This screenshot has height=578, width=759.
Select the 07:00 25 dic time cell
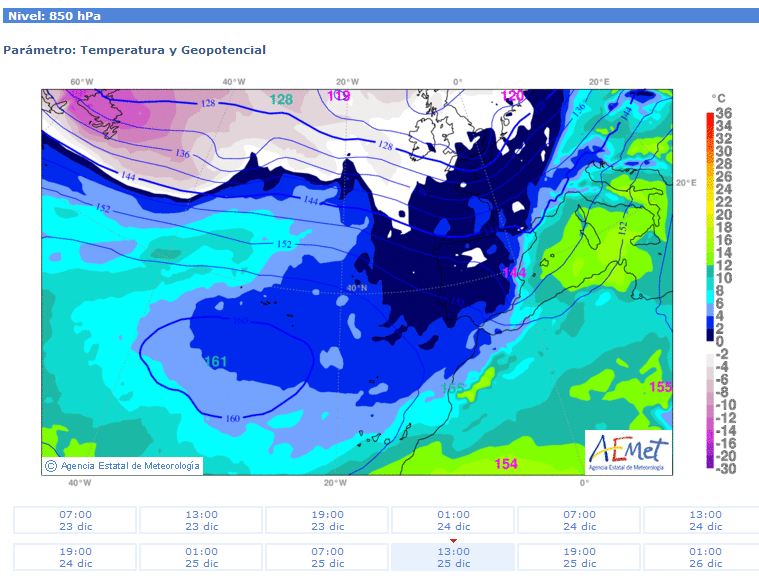[x=327, y=557]
